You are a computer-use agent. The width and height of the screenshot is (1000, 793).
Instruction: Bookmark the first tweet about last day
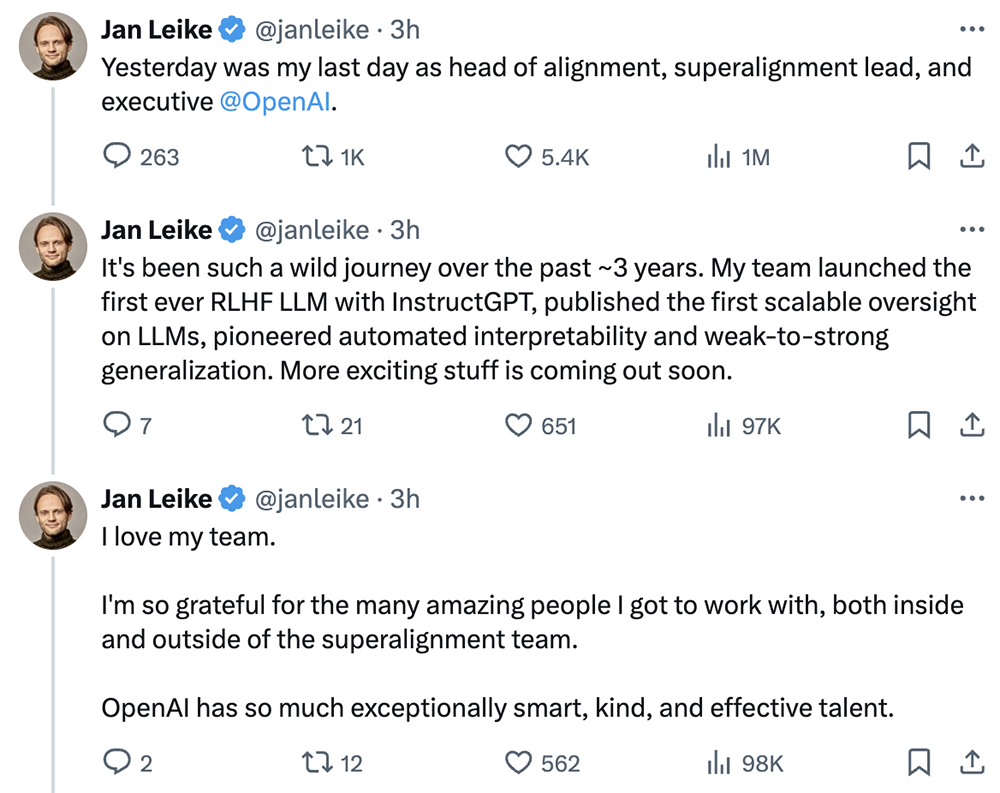[x=918, y=157]
